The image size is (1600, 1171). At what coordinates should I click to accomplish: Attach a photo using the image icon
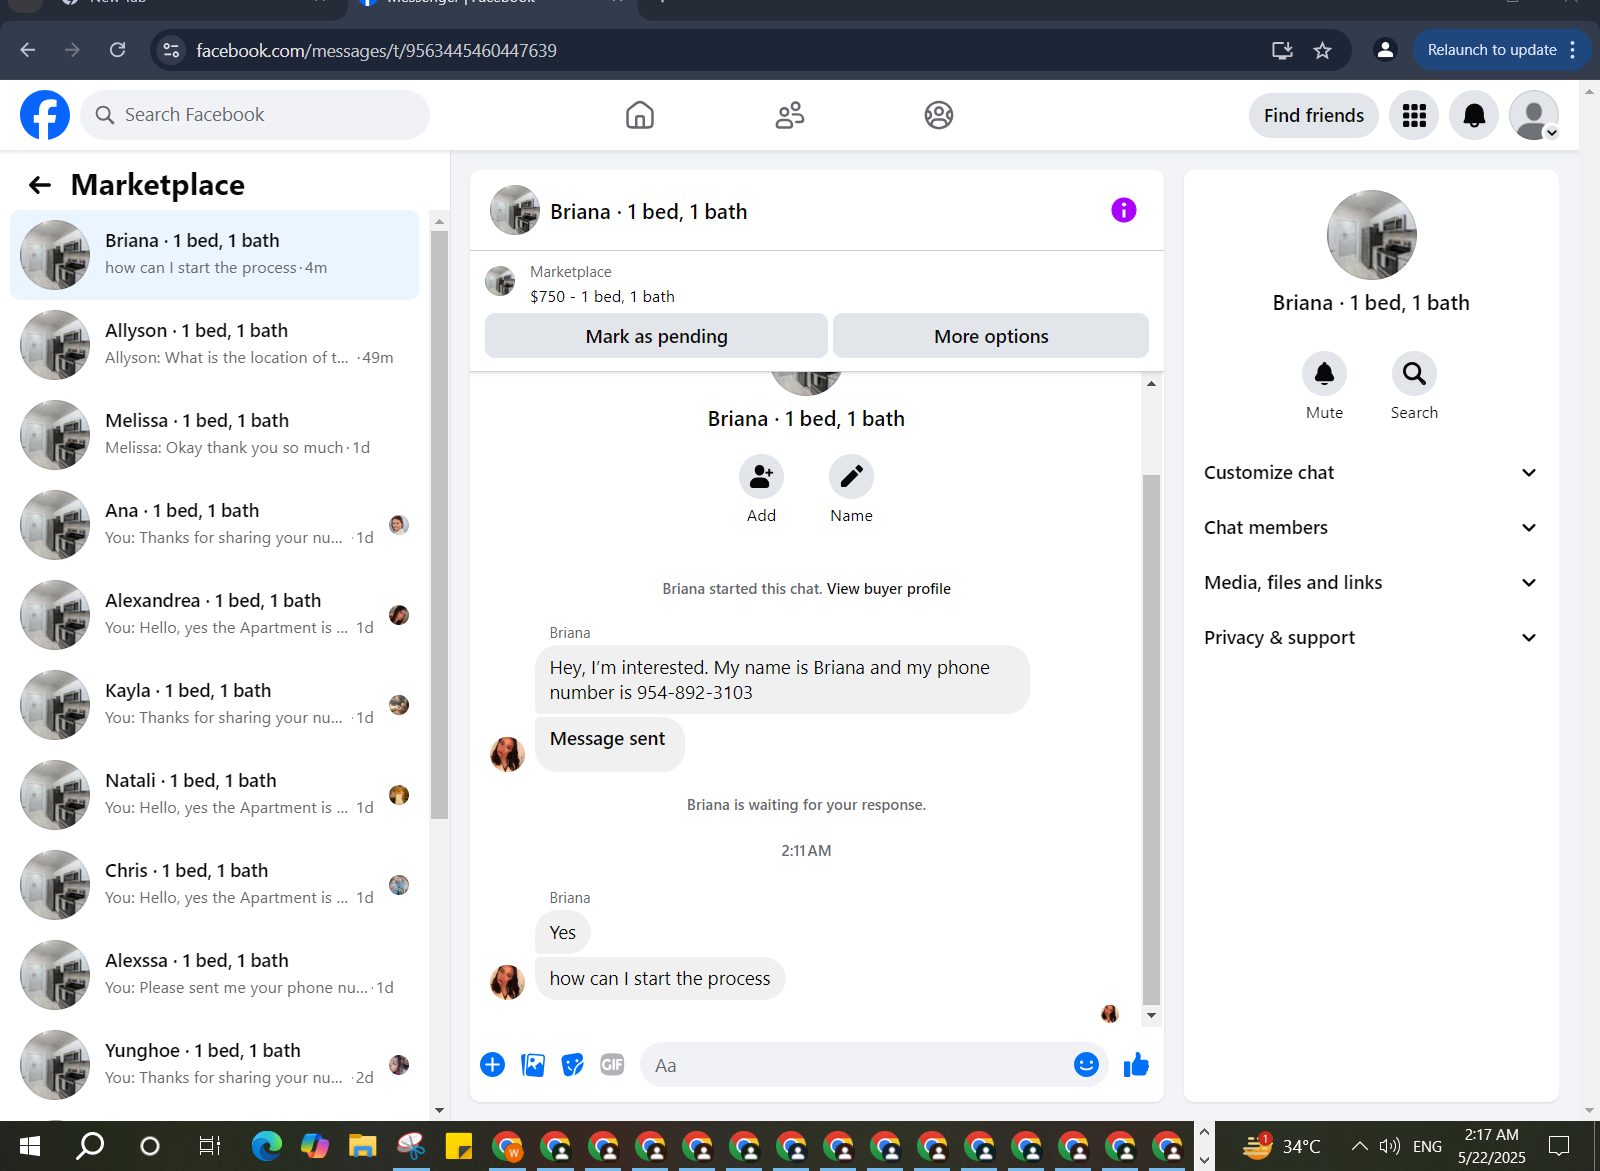tap(533, 1065)
